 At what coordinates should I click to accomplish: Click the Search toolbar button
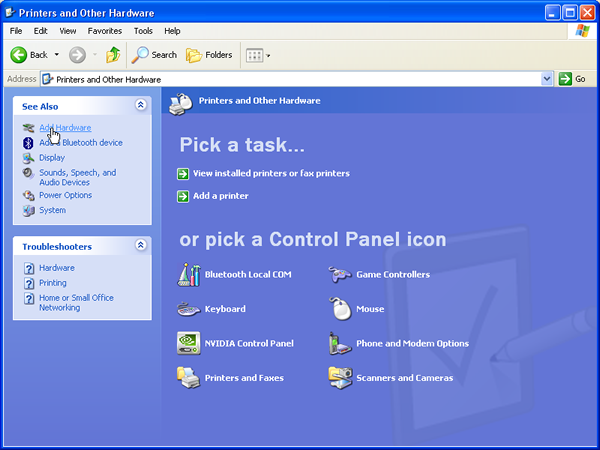pyautogui.click(x=155, y=55)
